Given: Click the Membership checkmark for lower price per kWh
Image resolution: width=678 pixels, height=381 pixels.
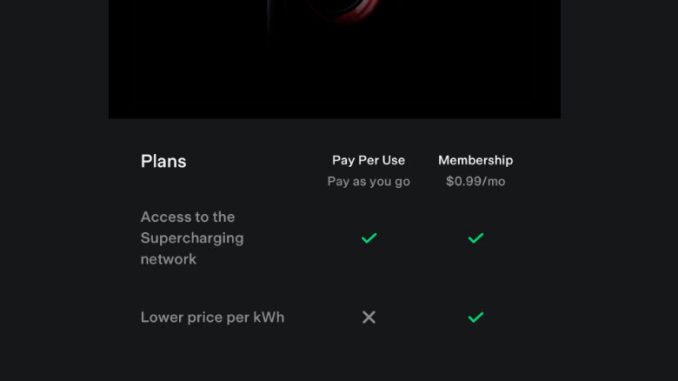Looking at the screenshot, I should tap(476, 317).
